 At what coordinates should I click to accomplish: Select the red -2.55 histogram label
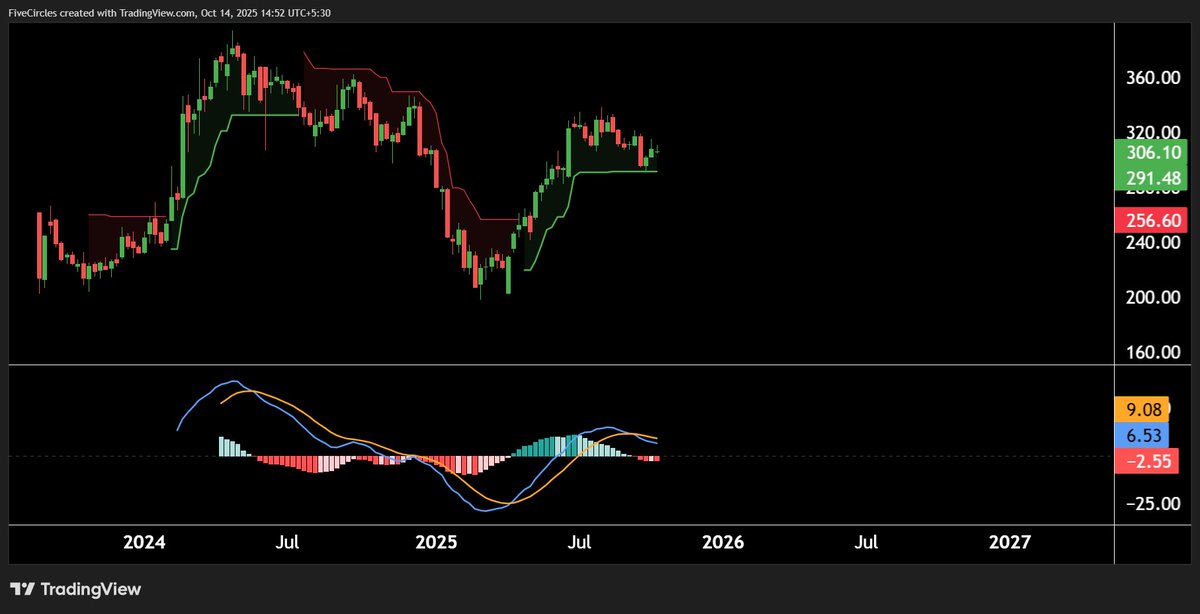tap(1147, 461)
